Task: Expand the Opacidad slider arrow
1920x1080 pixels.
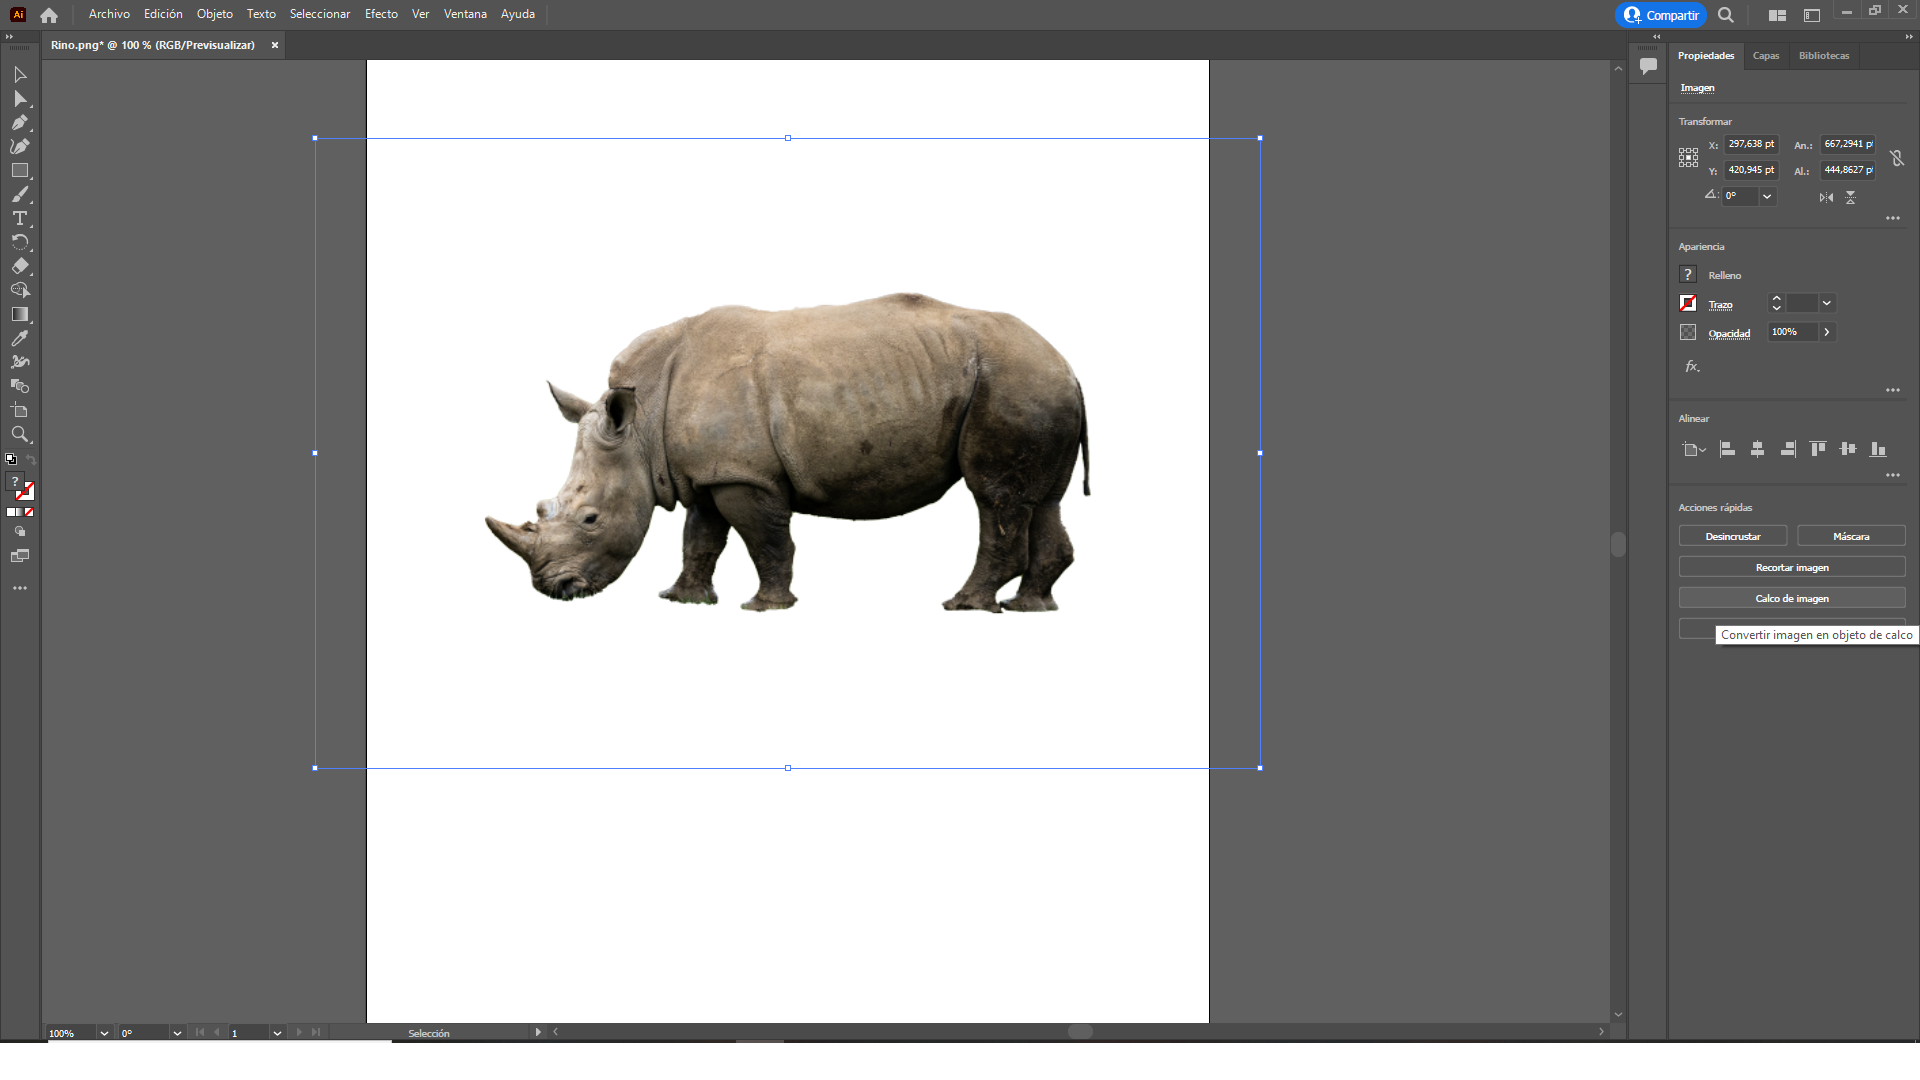Action: (1827, 332)
